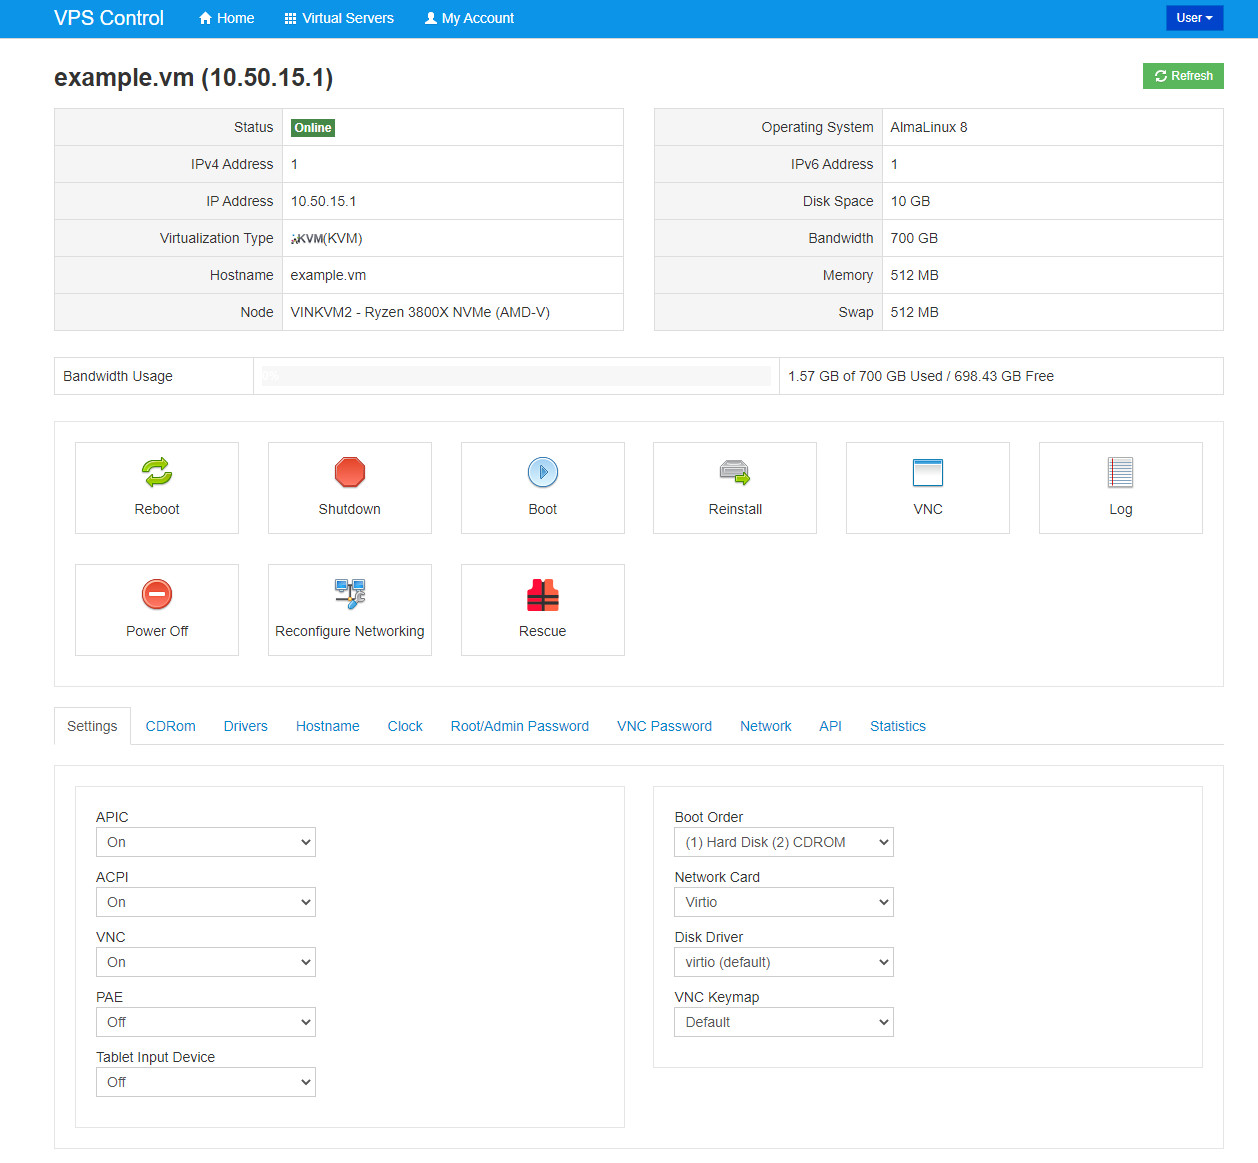
Task: Click the Bandwidth Usage progress bar
Action: click(516, 376)
